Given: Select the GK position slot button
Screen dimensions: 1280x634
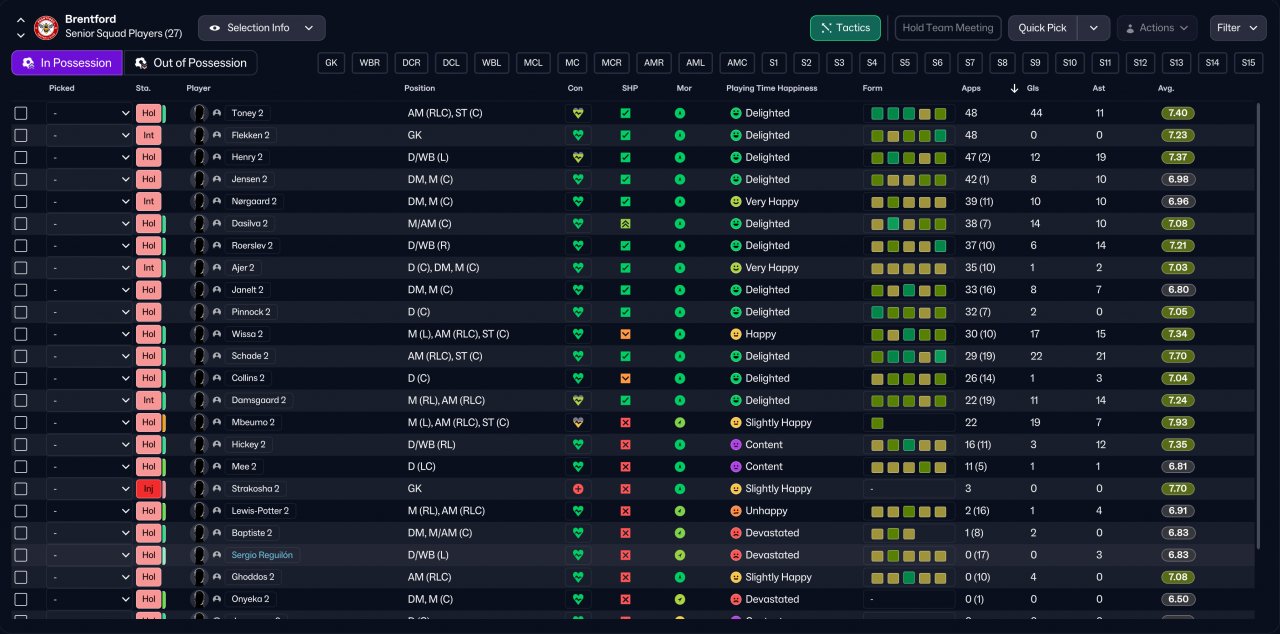Looking at the screenshot, I should point(331,63).
